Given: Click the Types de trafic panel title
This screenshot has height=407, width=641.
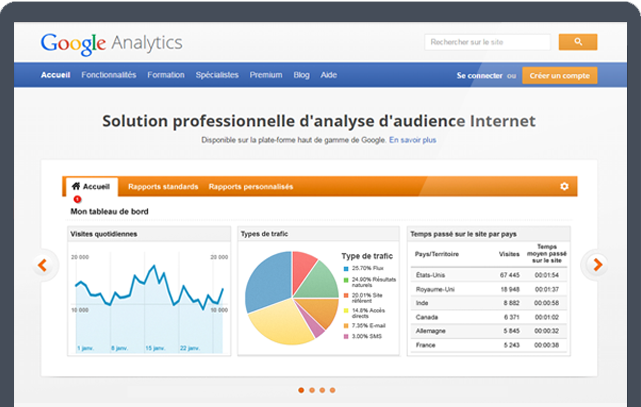Looking at the screenshot, I should (x=264, y=234).
